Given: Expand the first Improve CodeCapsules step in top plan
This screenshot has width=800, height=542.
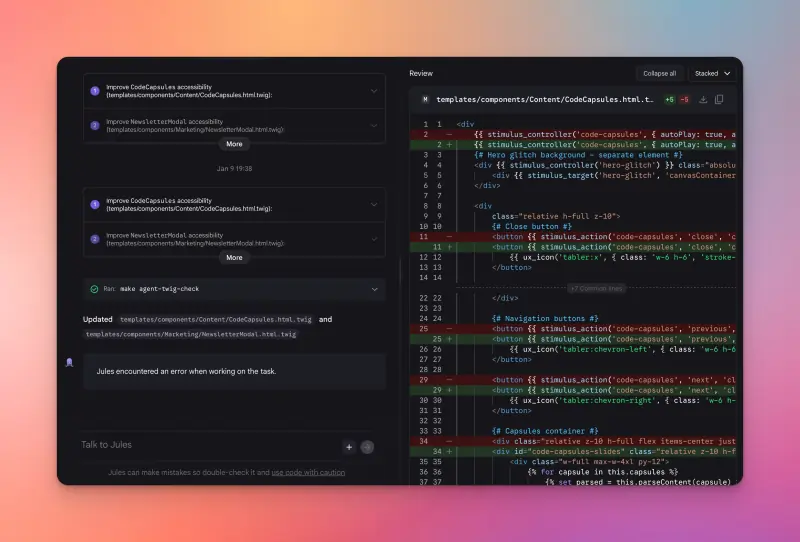Looking at the screenshot, I should [373, 91].
